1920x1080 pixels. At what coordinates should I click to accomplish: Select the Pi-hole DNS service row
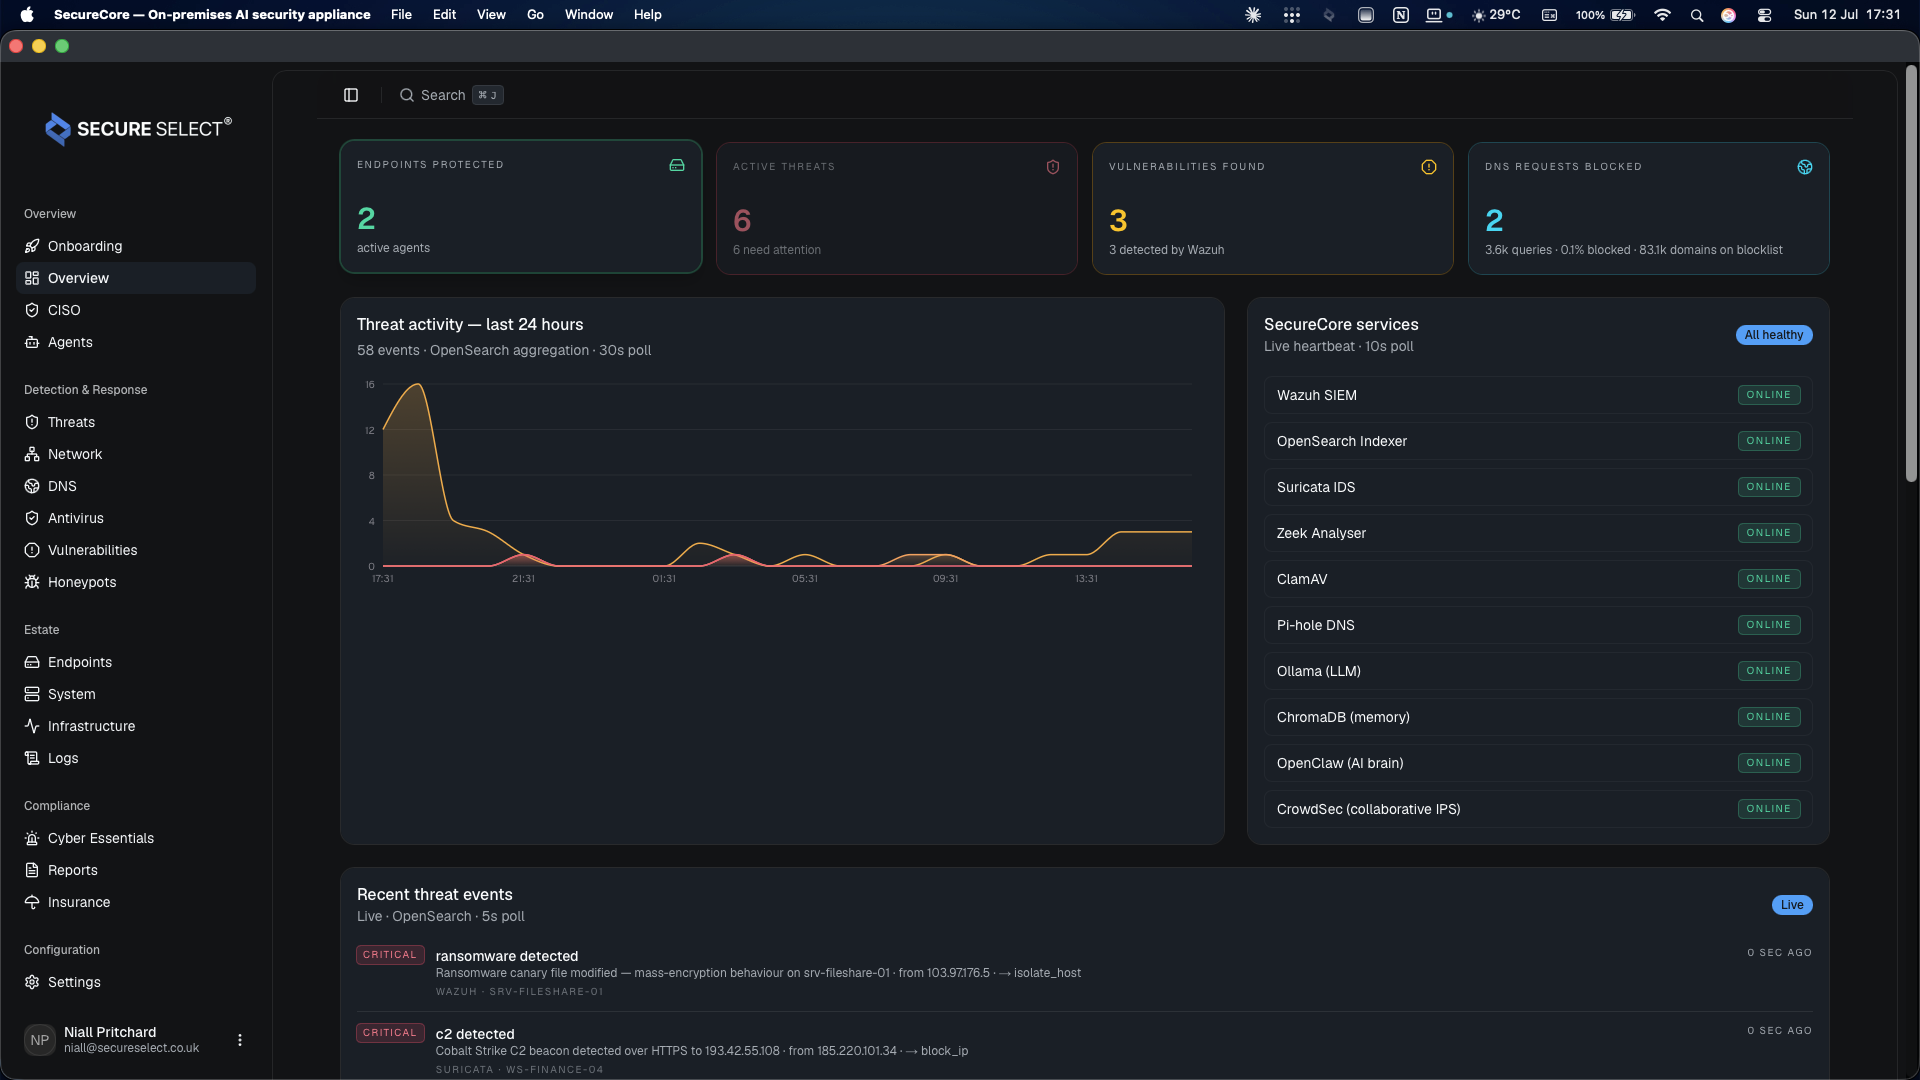pyautogui.click(x=1538, y=625)
